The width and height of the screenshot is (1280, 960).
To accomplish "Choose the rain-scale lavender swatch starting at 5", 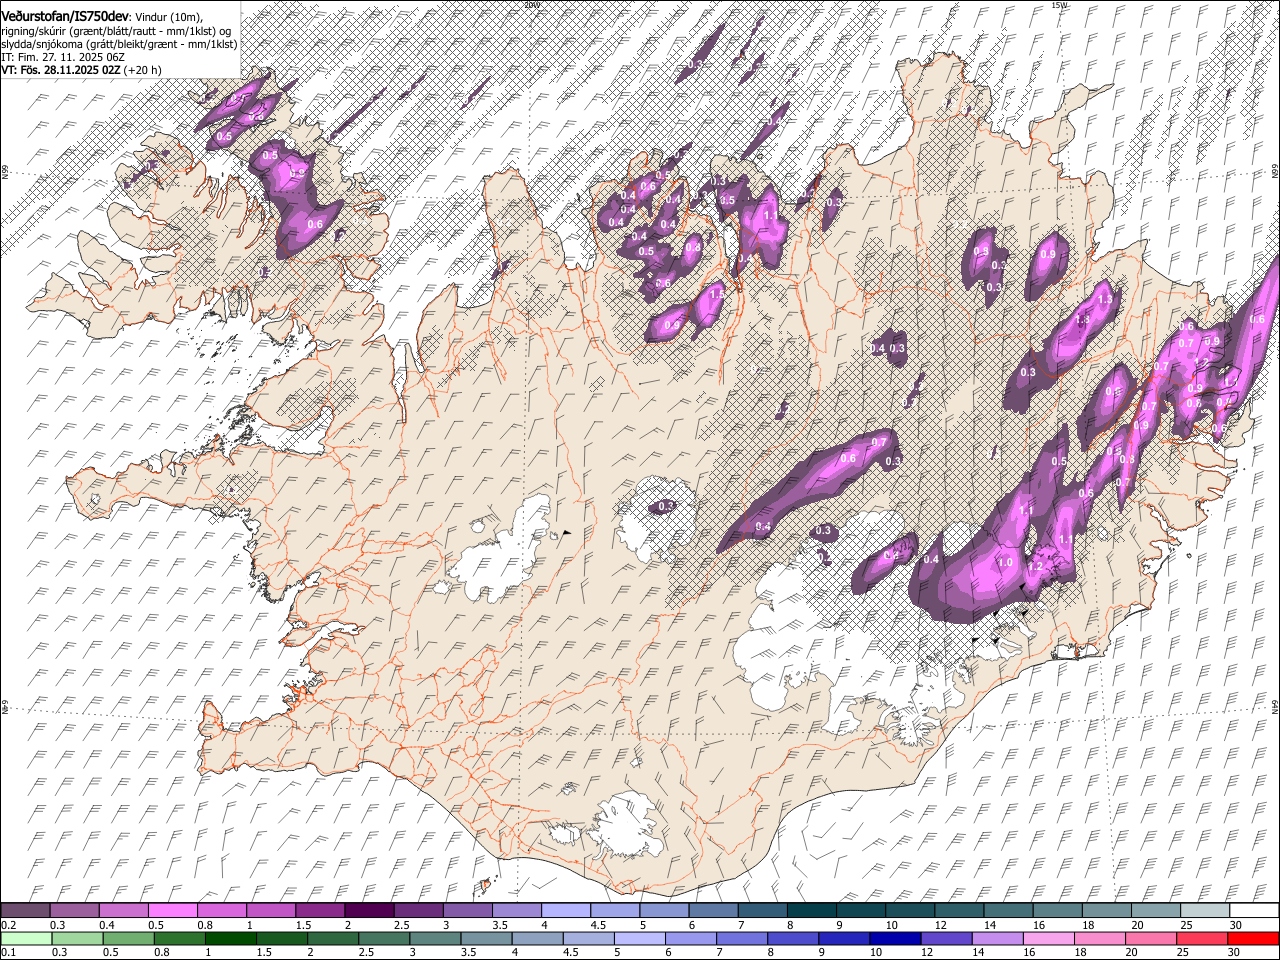I will point(640,938).
